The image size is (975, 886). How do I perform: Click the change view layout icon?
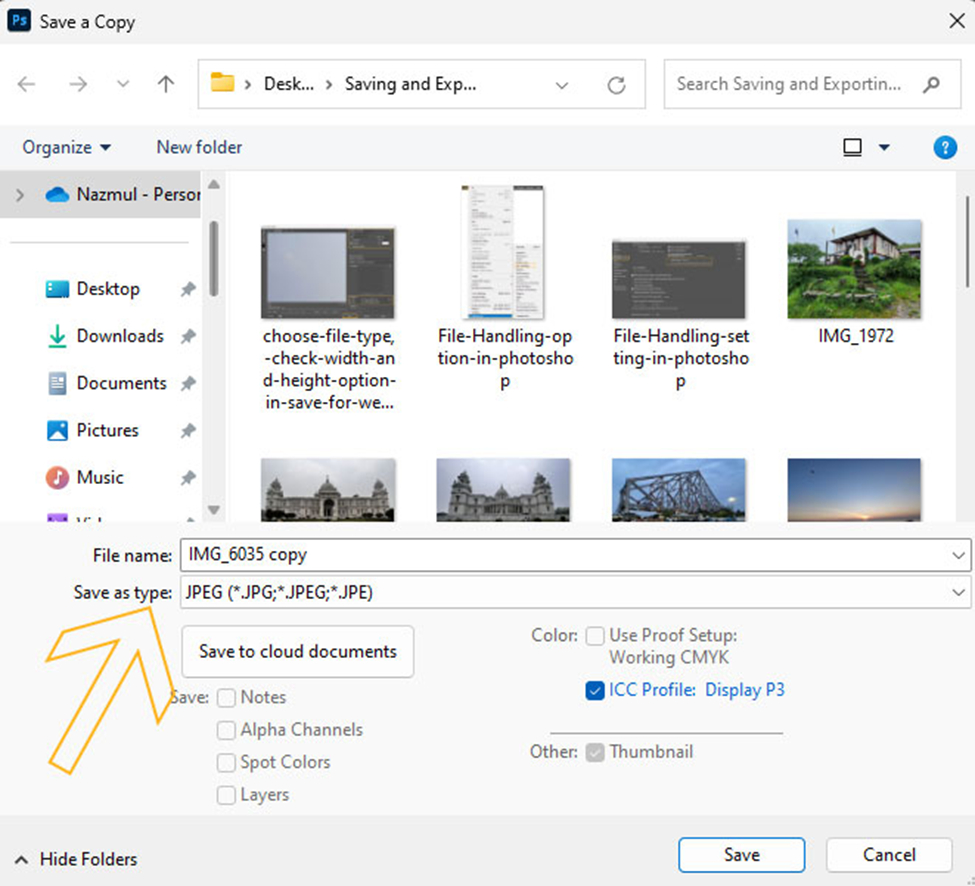point(852,148)
